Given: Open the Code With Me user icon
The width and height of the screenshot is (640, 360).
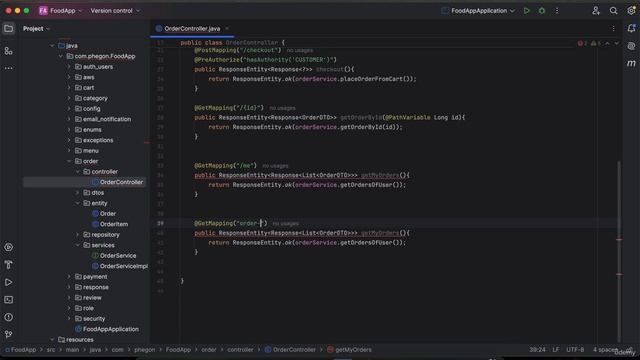Looking at the screenshot, I should pos(596,11).
